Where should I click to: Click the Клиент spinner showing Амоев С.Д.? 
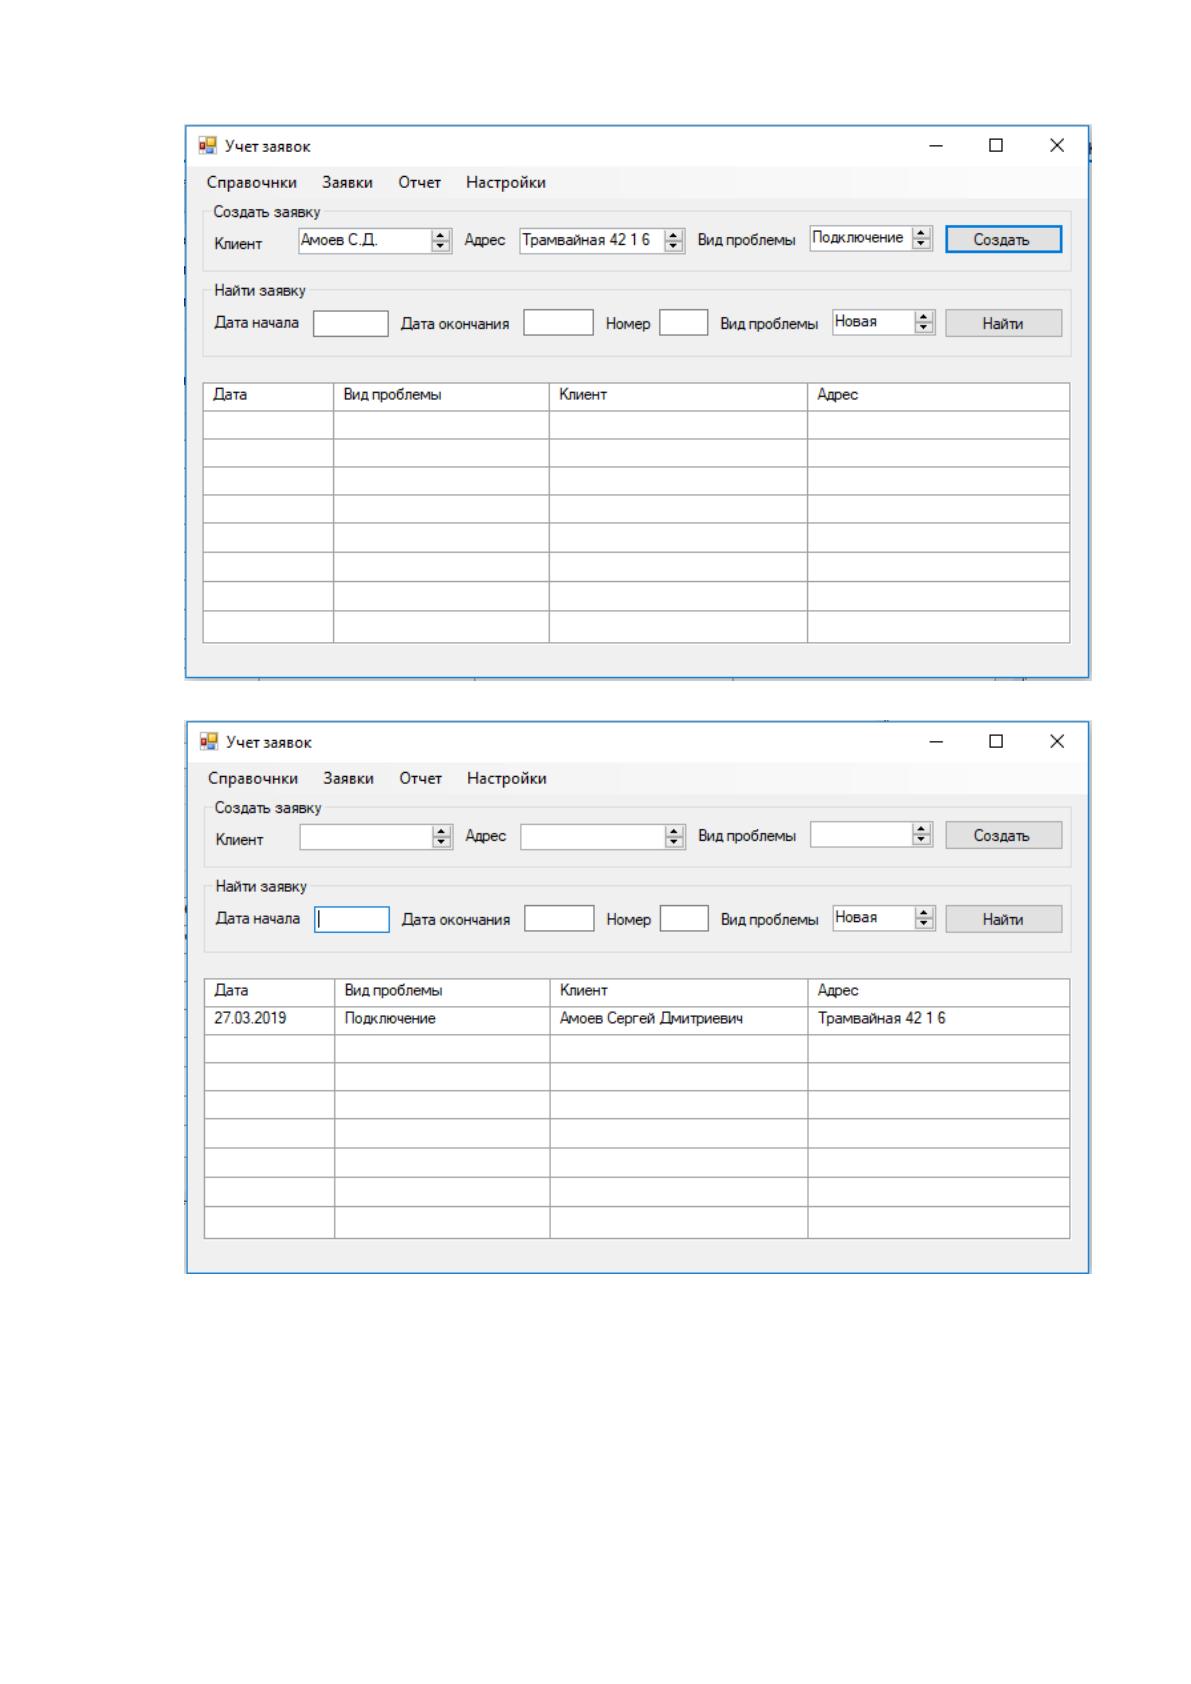click(441, 240)
